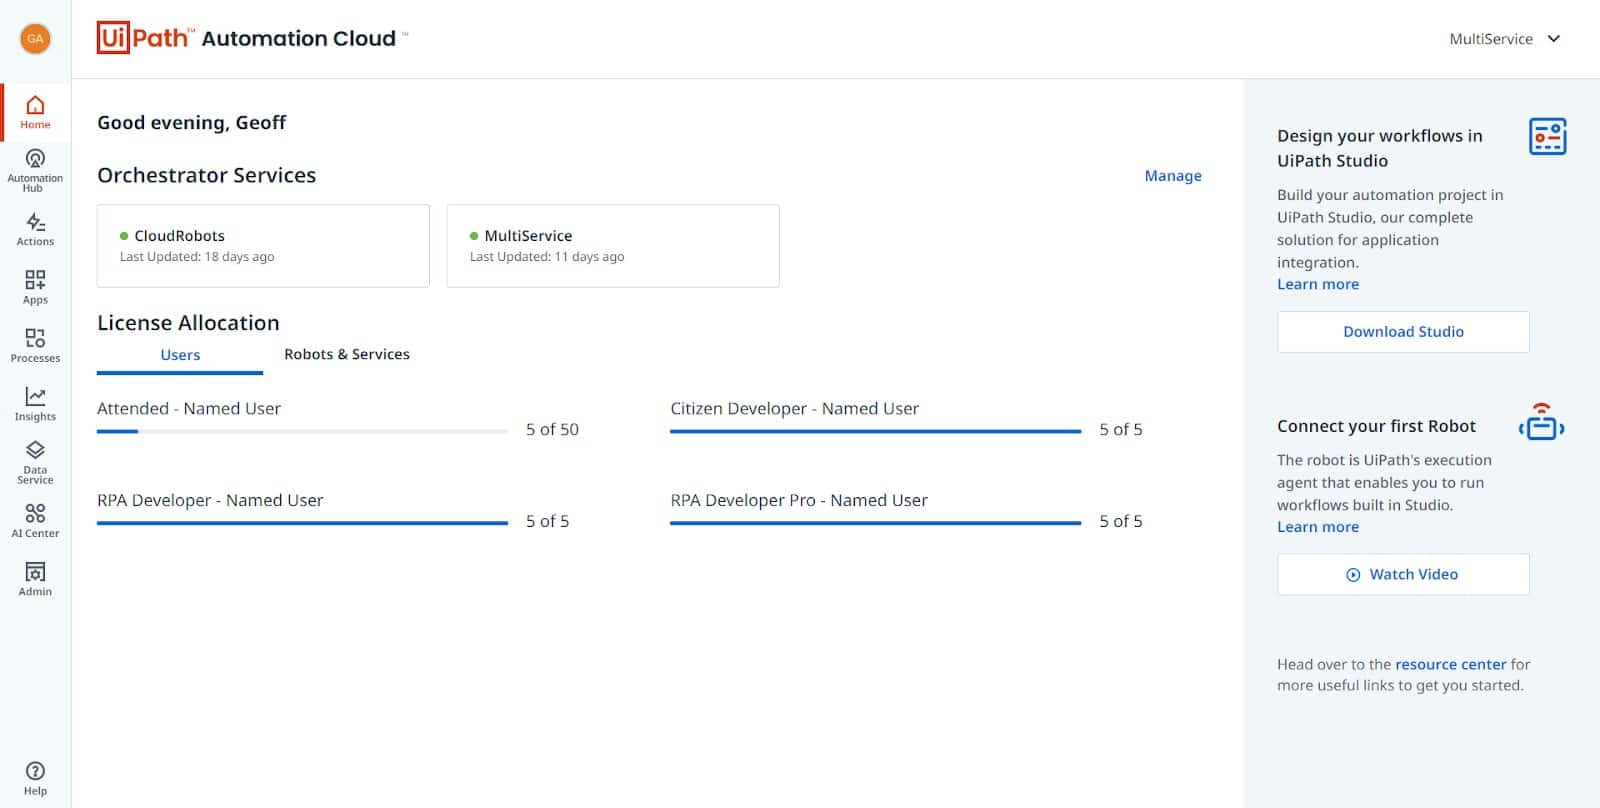Screen dimensions: 1600x808
Task: Open the GA user avatar menu
Action: pos(35,39)
